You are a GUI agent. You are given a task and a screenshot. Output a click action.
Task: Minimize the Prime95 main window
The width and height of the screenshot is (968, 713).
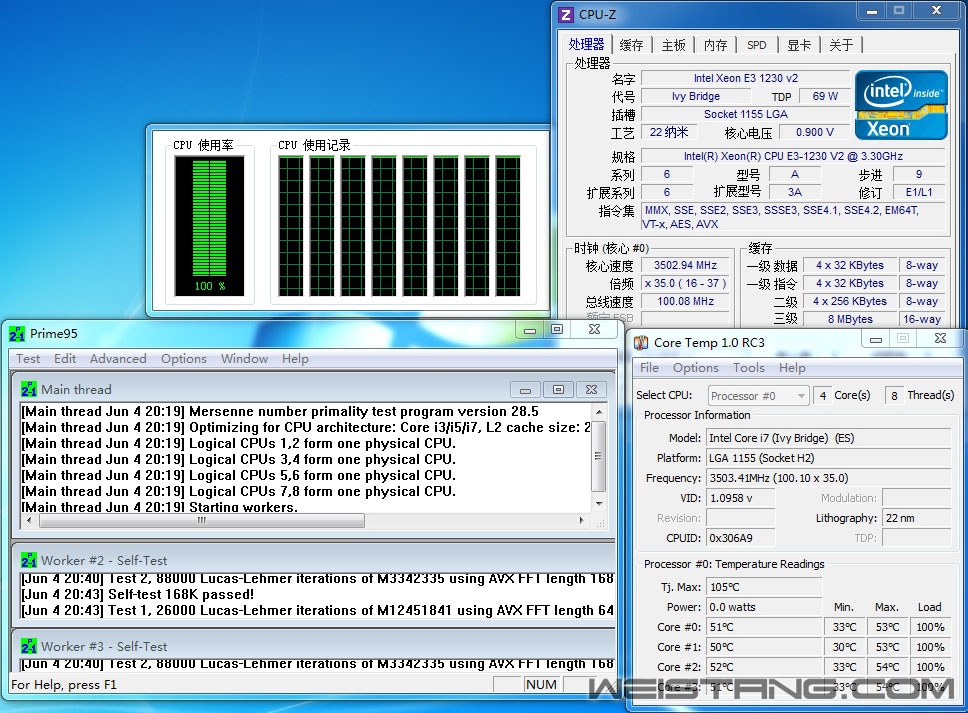(529, 330)
